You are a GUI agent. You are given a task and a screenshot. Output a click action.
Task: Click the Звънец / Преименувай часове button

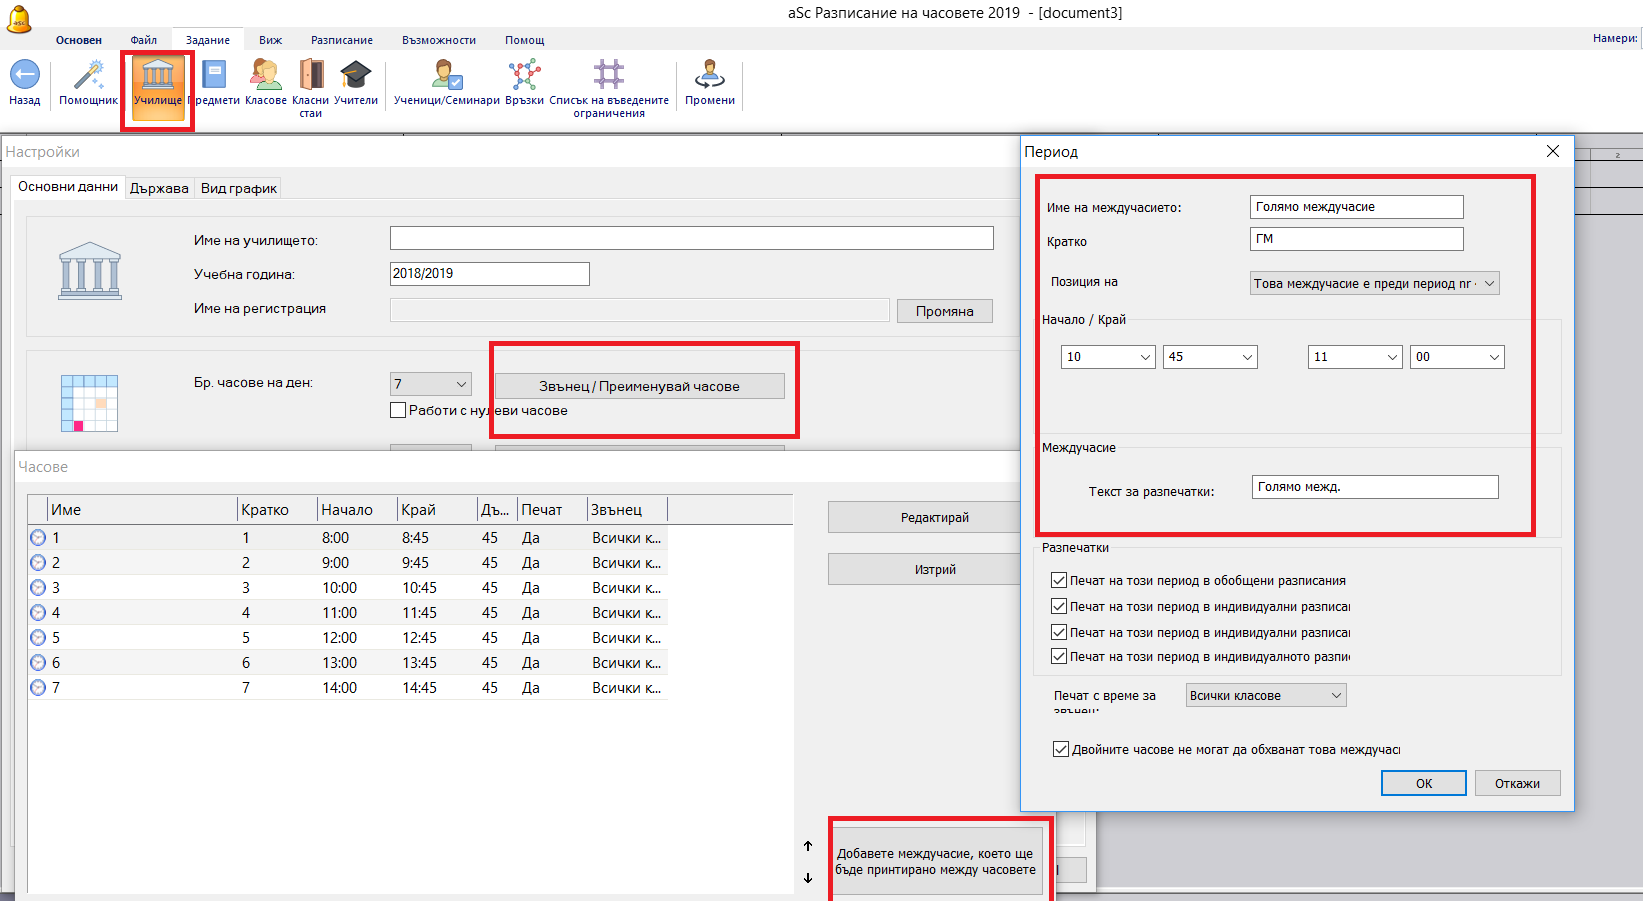click(x=639, y=386)
